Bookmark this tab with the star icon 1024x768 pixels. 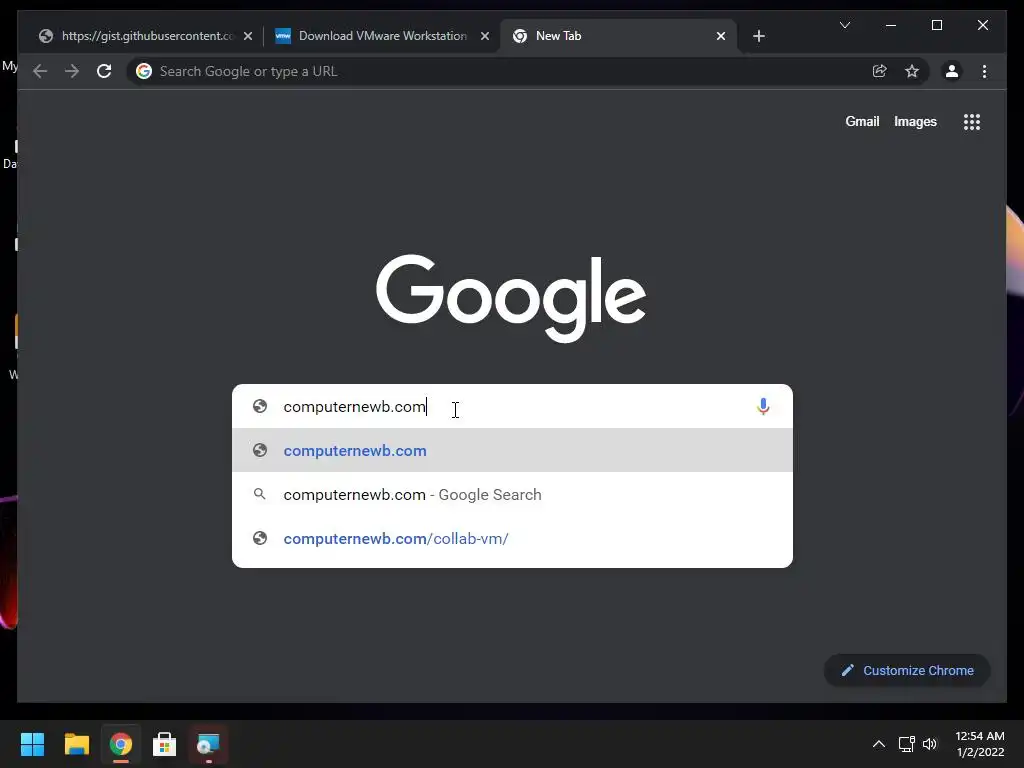tap(912, 71)
